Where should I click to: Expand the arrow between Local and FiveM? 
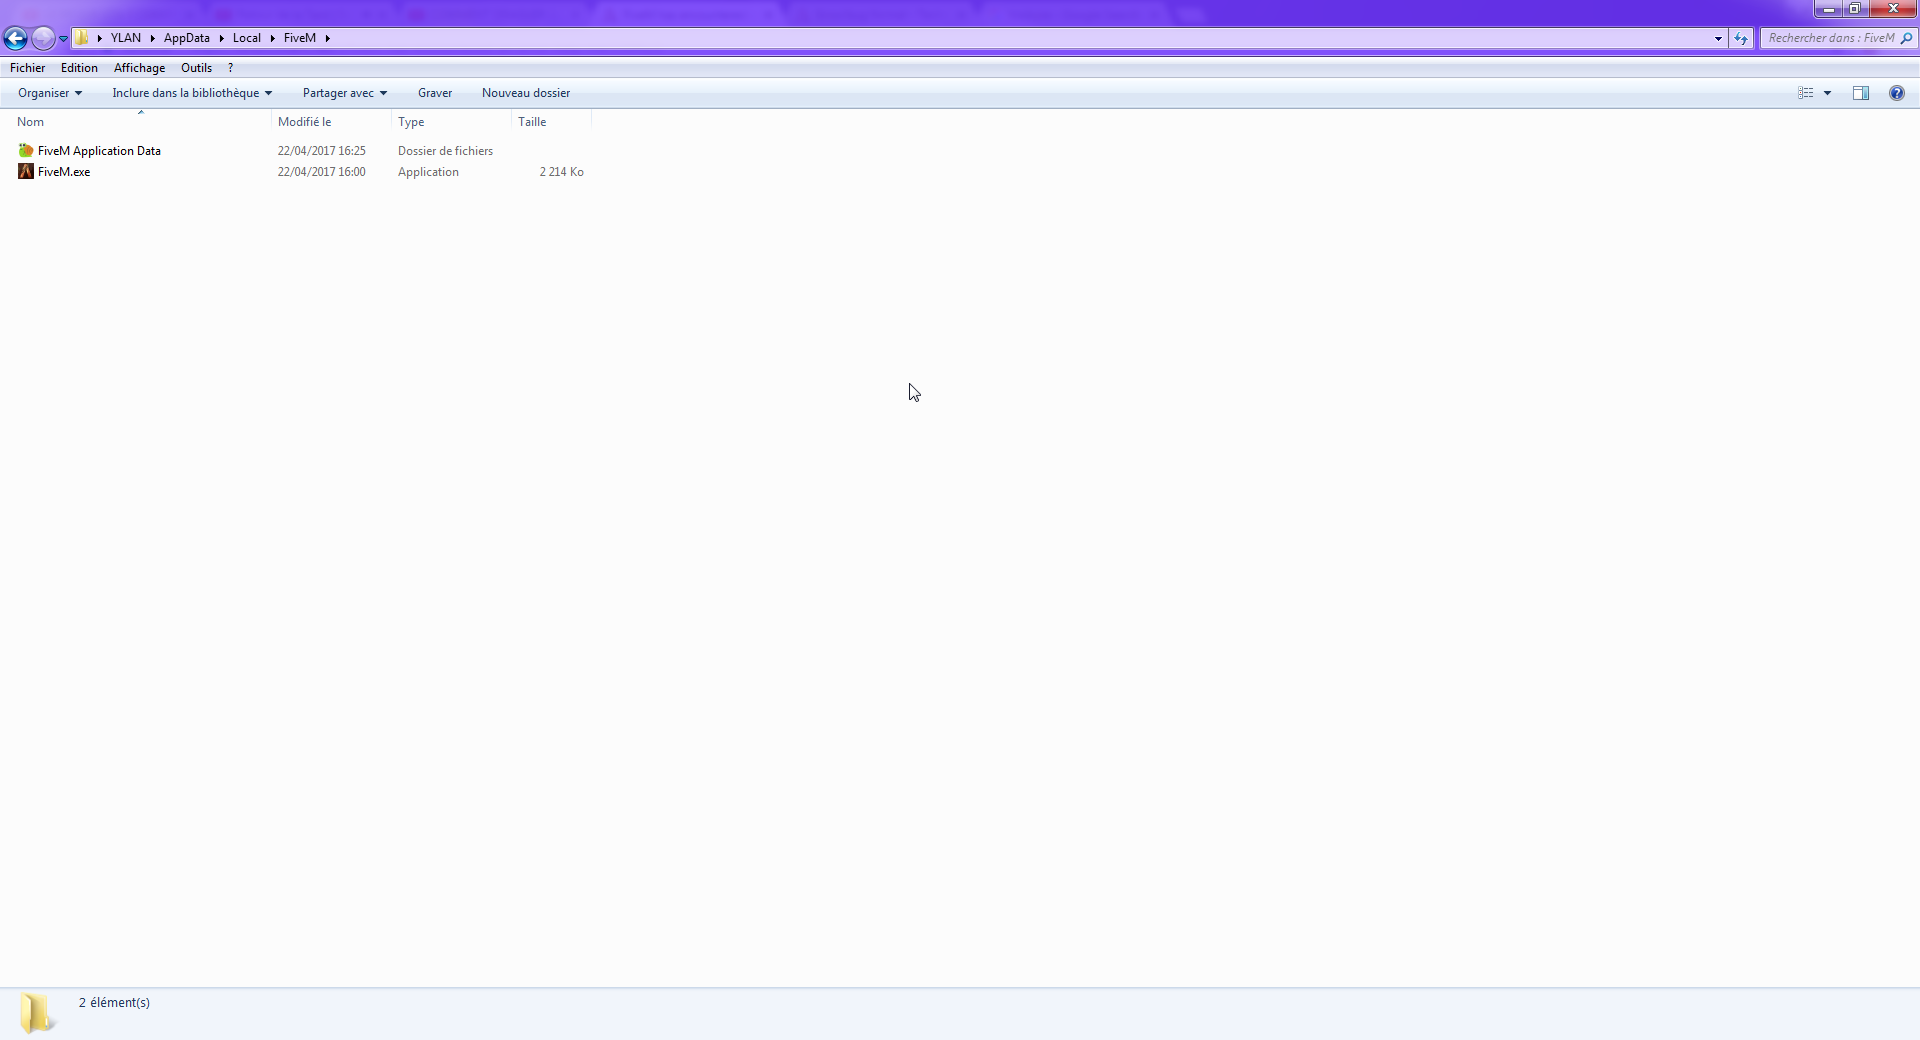pos(272,38)
